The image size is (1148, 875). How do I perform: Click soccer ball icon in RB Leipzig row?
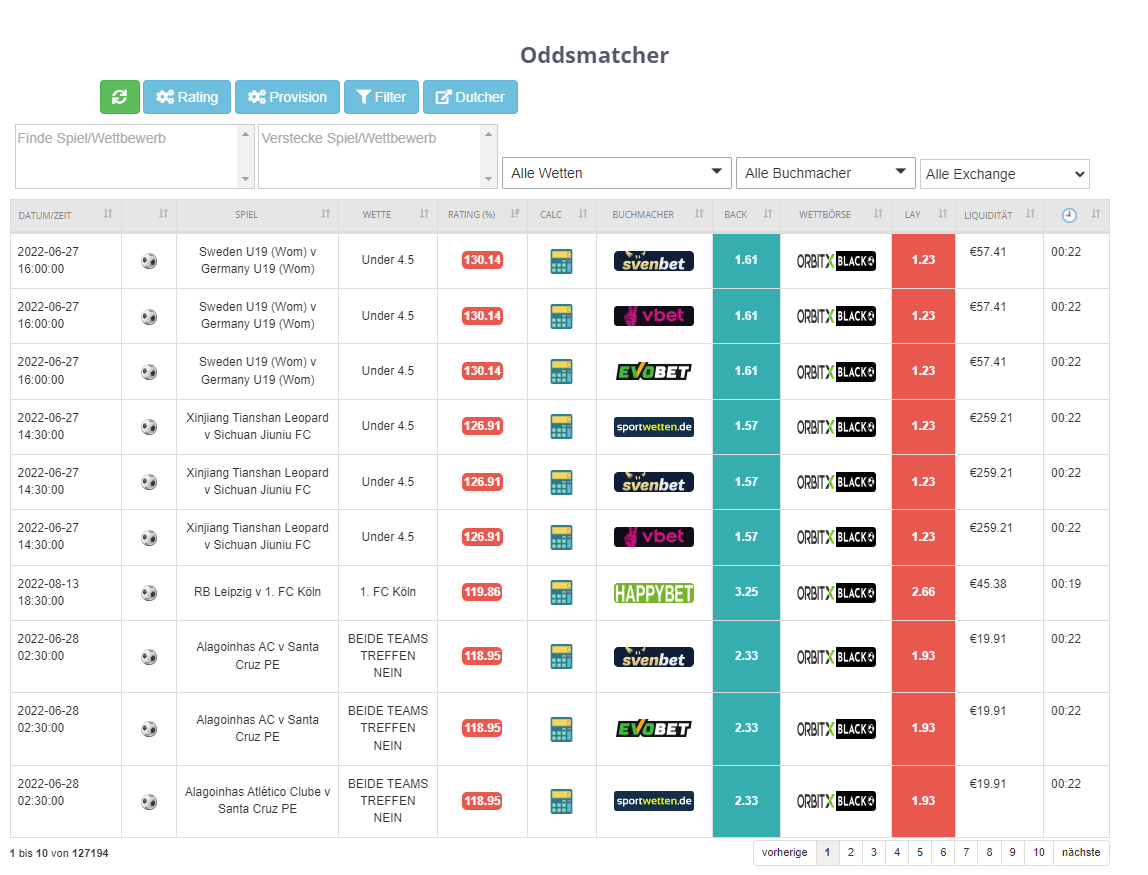click(x=149, y=592)
